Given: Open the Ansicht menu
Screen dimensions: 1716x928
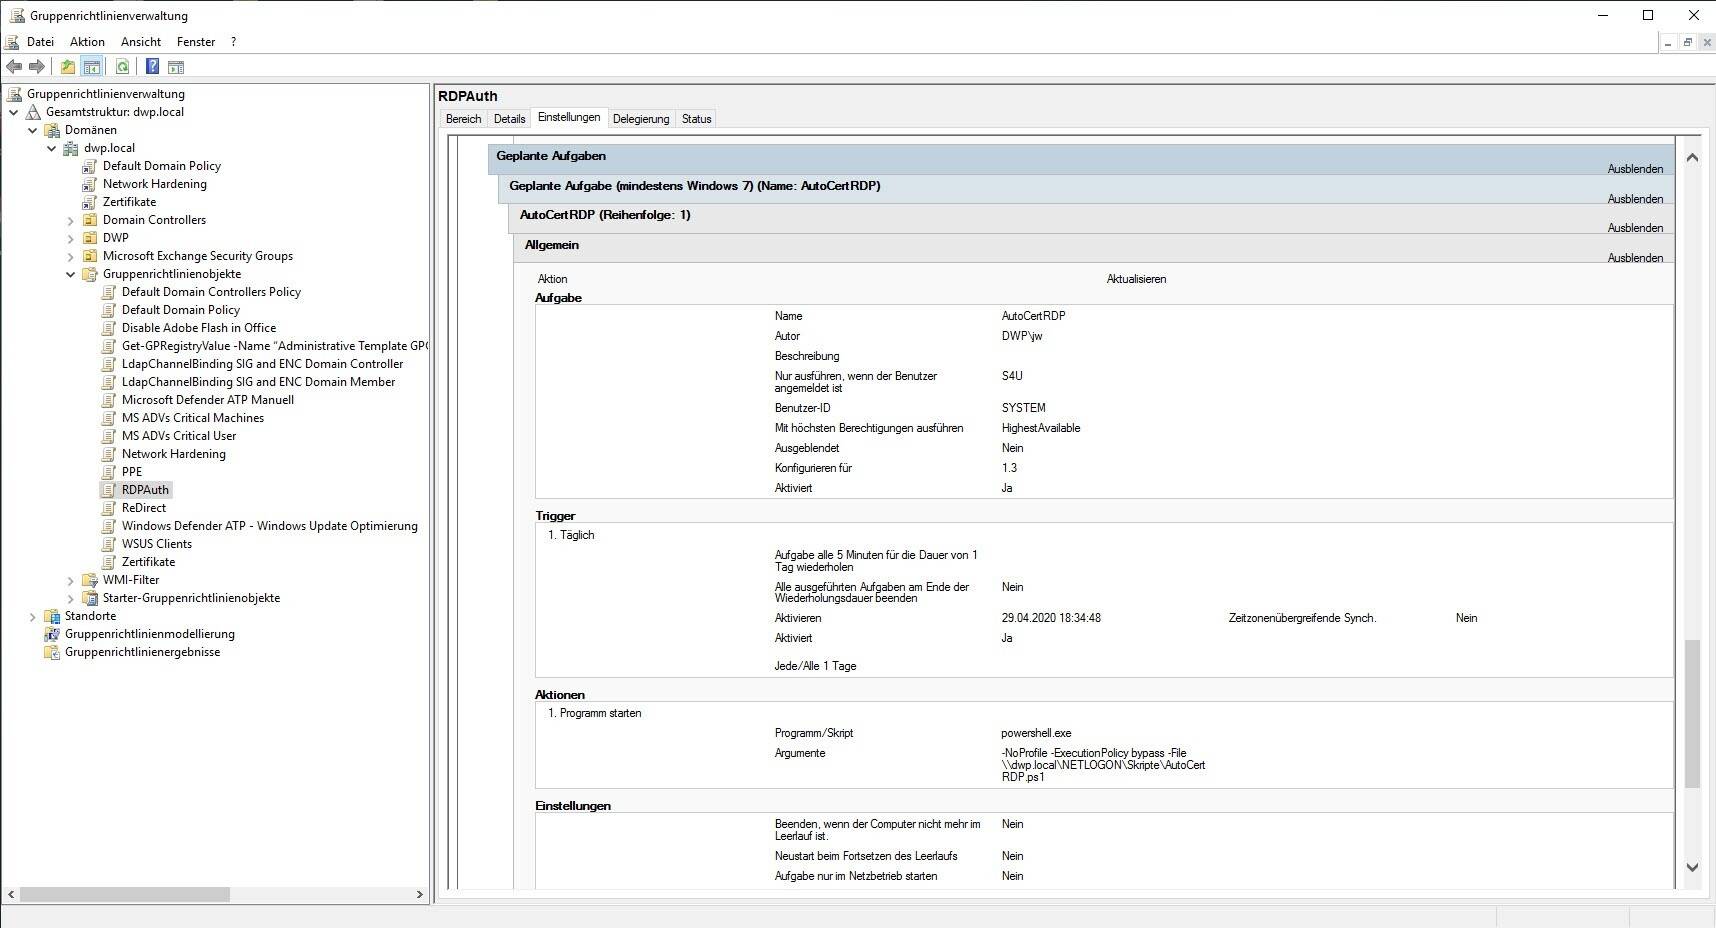Looking at the screenshot, I should click(141, 42).
